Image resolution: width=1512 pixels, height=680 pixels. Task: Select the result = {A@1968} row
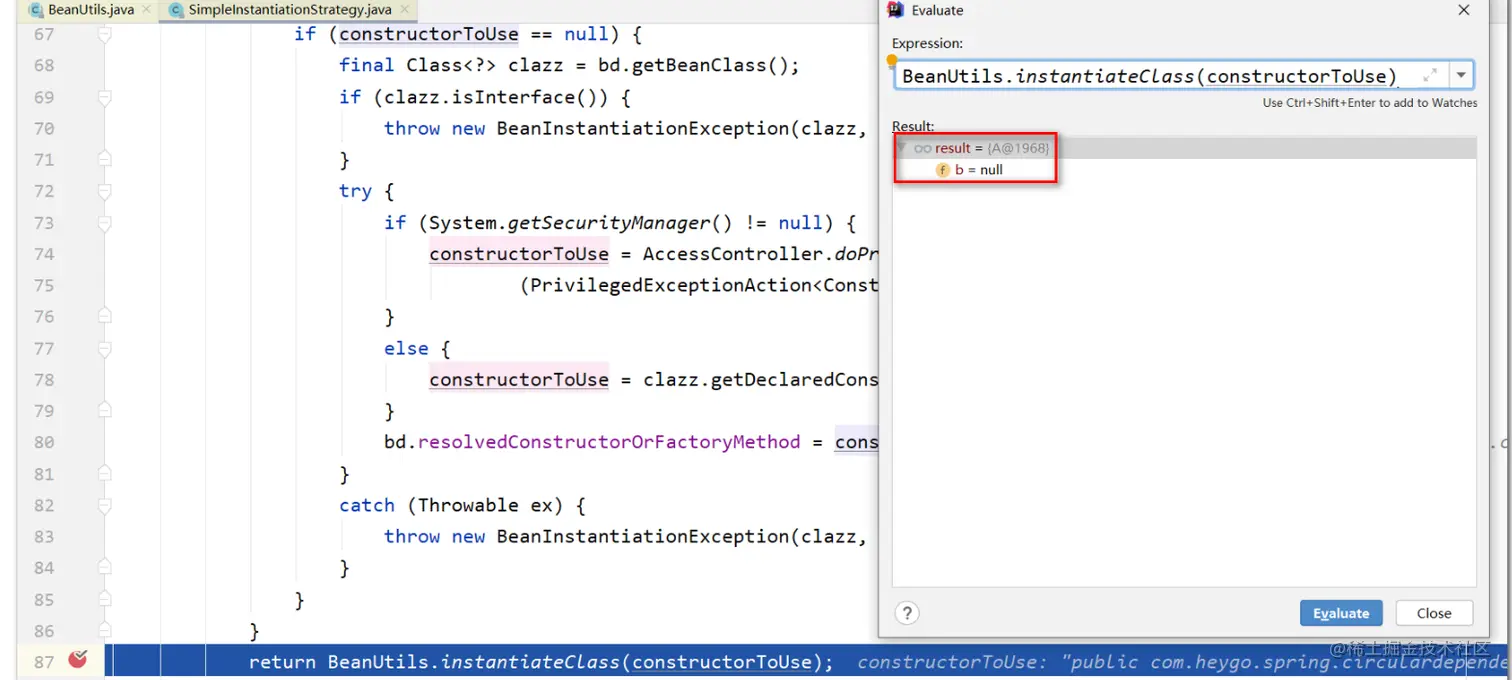1184,148
